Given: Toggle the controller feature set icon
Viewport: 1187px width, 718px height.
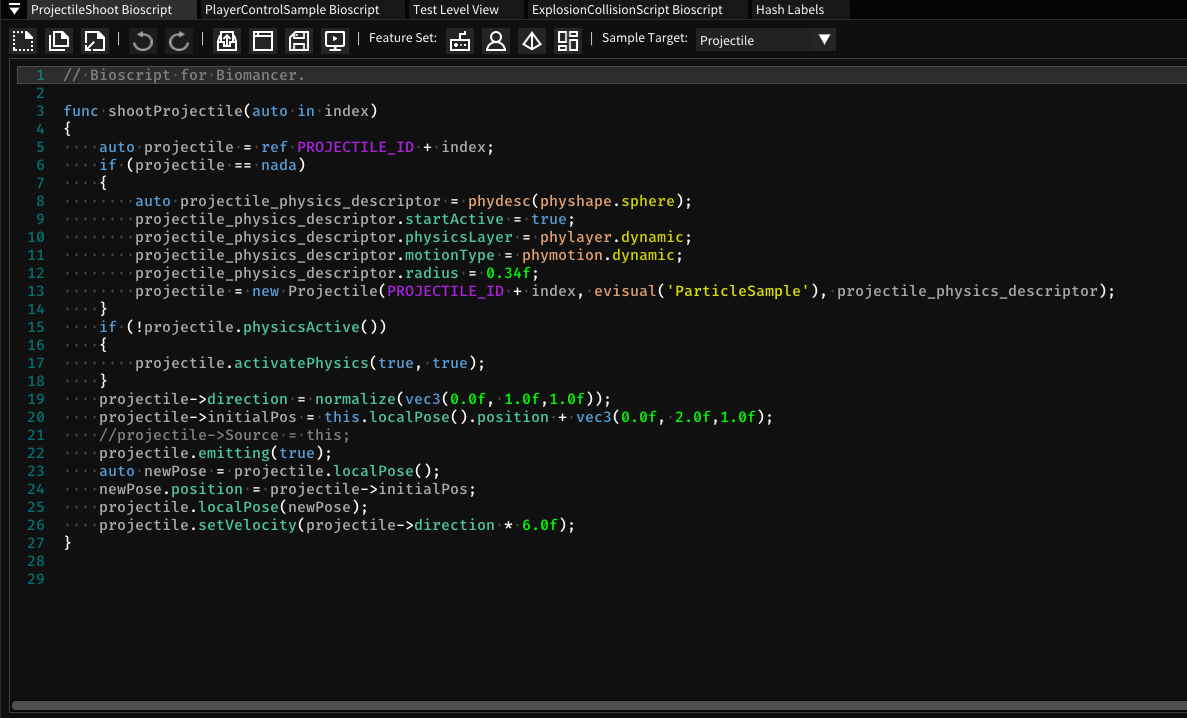Looking at the screenshot, I should tap(459, 40).
